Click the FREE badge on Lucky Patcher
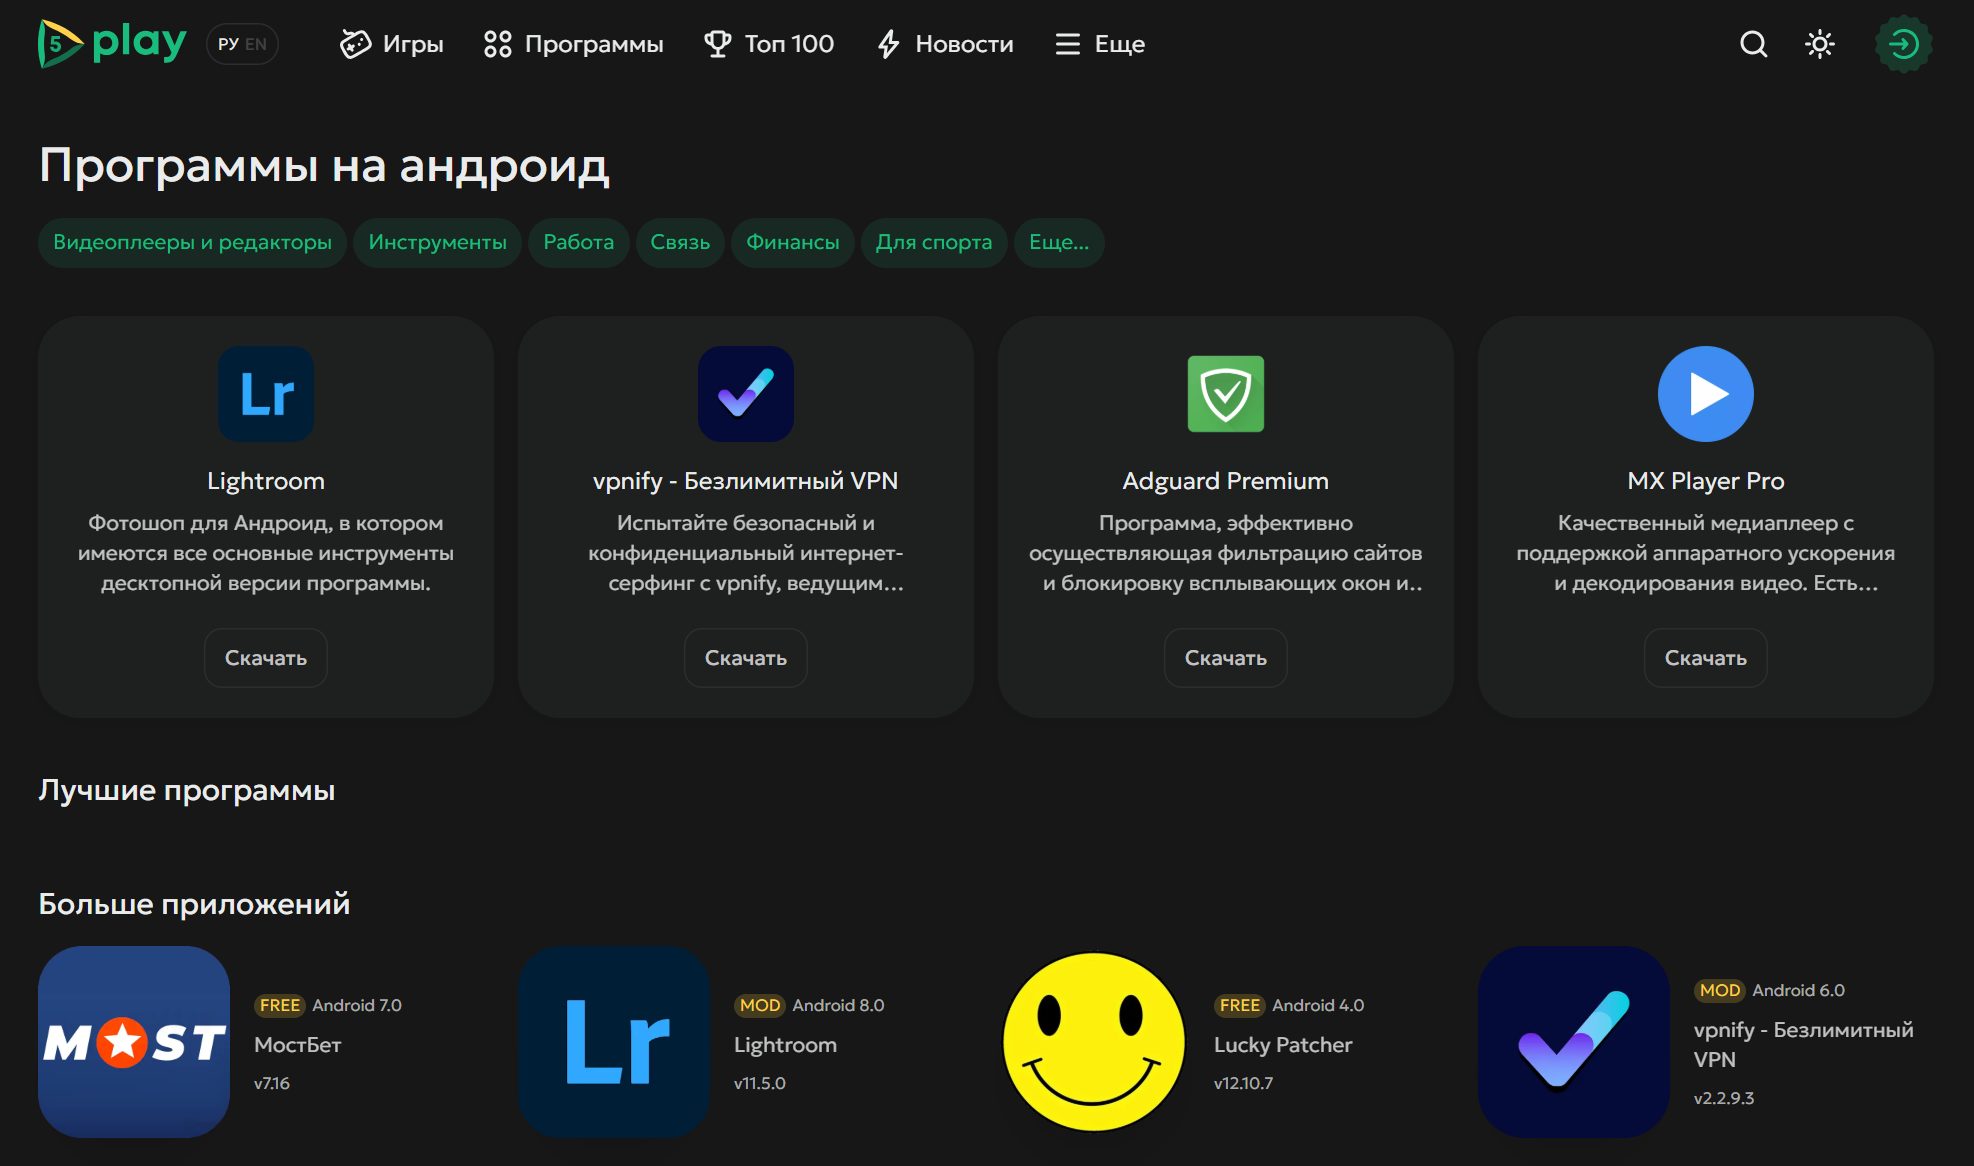This screenshot has width=1974, height=1166. (1240, 1005)
